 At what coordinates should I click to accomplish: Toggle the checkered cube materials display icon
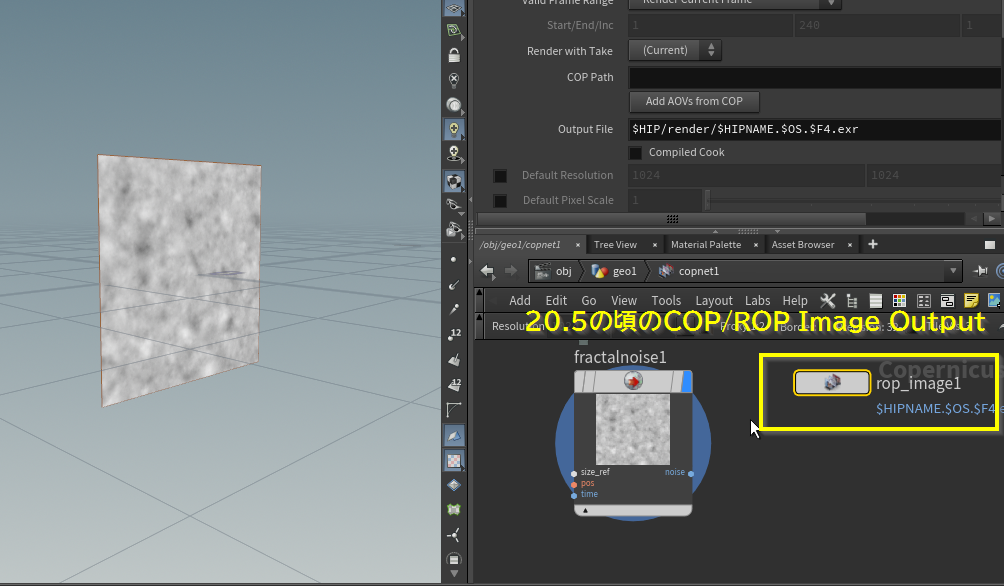[x=454, y=182]
